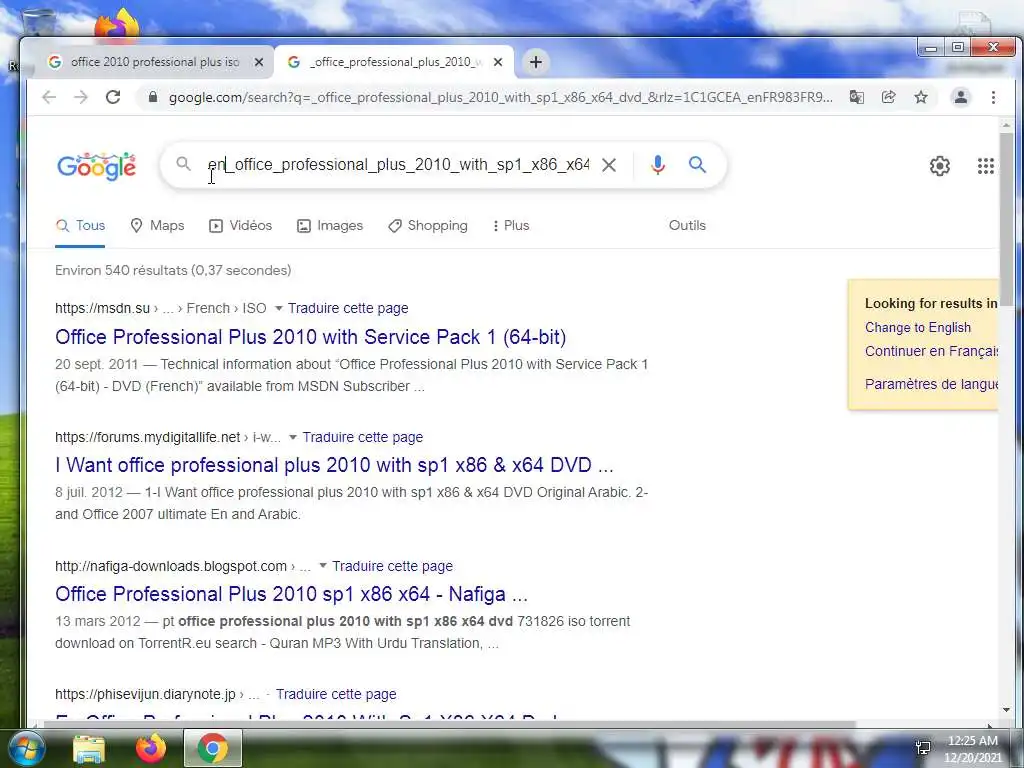Close the '_office_professional_plus_2010' tab
This screenshot has height=768, width=1024.
(498, 62)
